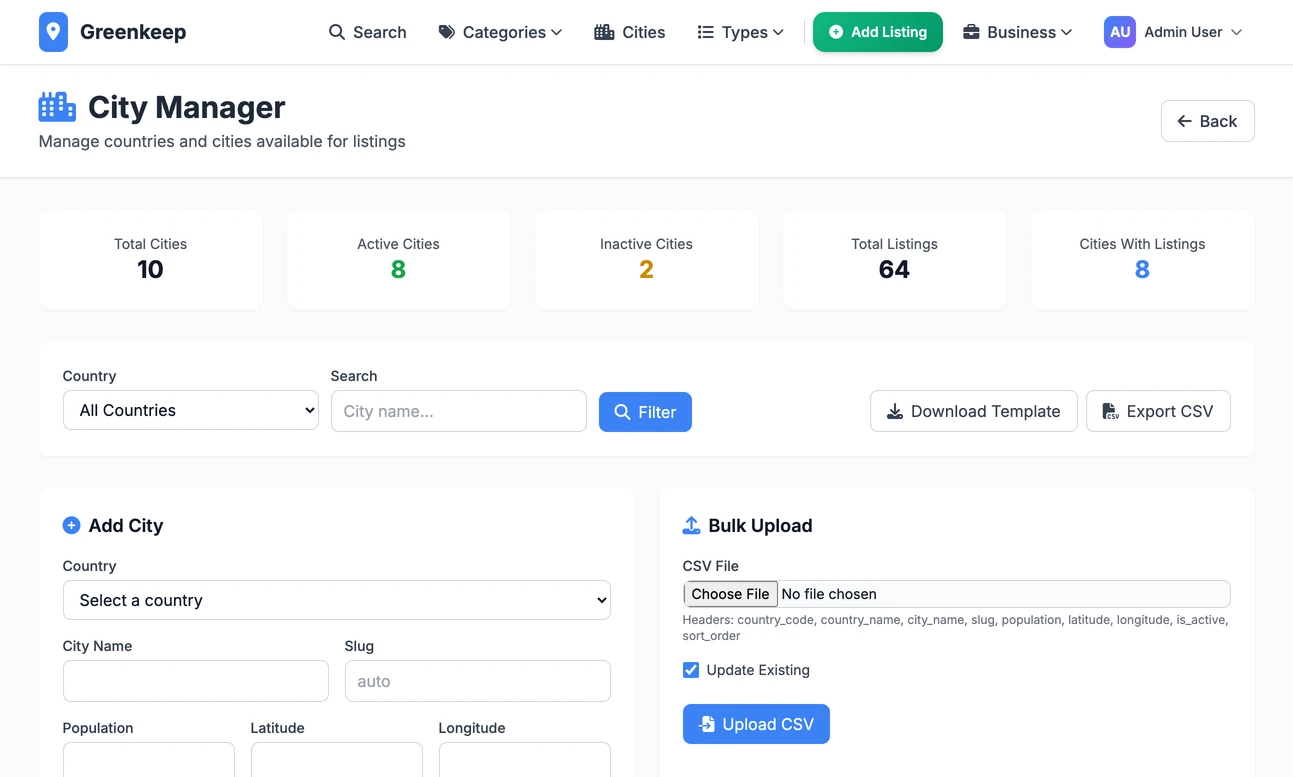Screen dimensions: 1293x777
Task: Click the Export CSV button
Action: (1158, 411)
